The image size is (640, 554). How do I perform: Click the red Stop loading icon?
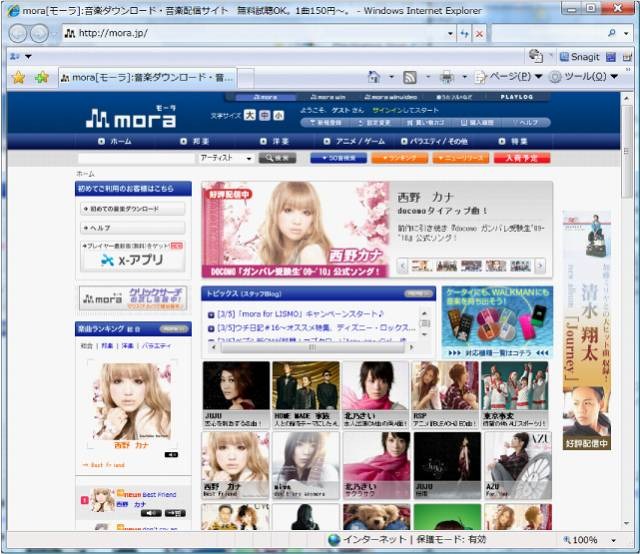click(x=479, y=34)
